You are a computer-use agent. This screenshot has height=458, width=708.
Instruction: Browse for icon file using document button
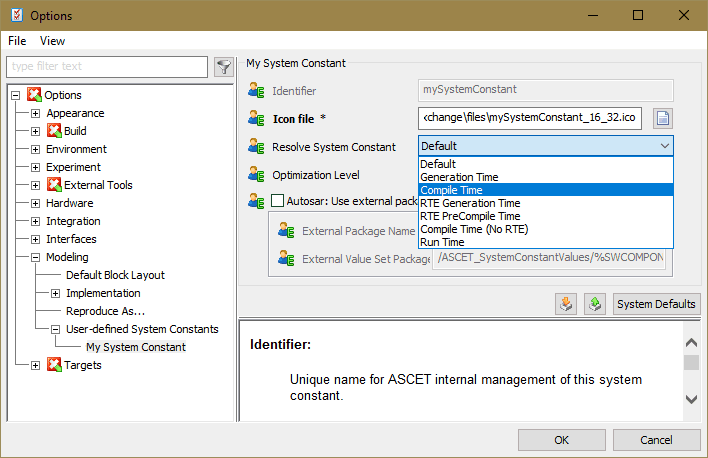pos(663,118)
